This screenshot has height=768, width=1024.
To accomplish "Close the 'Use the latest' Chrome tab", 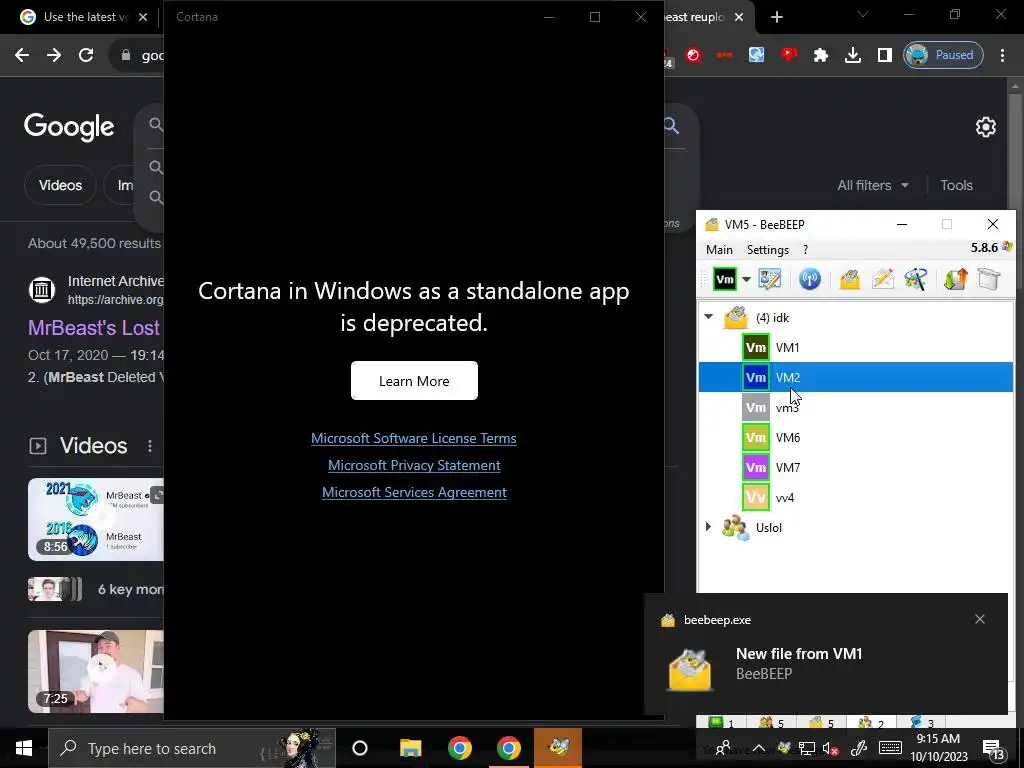I will pyautogui.click(x=143, y=17).
